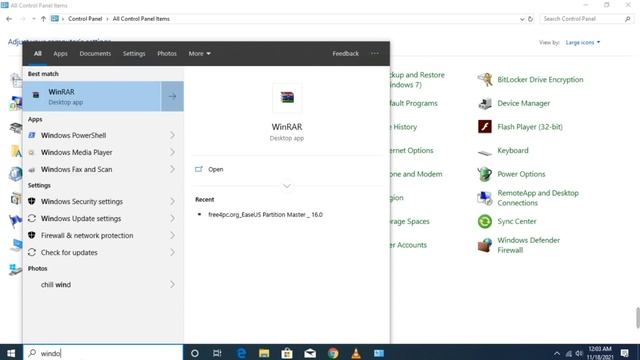640x360 pixels.
Task: Open Sync Center icon
Action: (485, 221)
